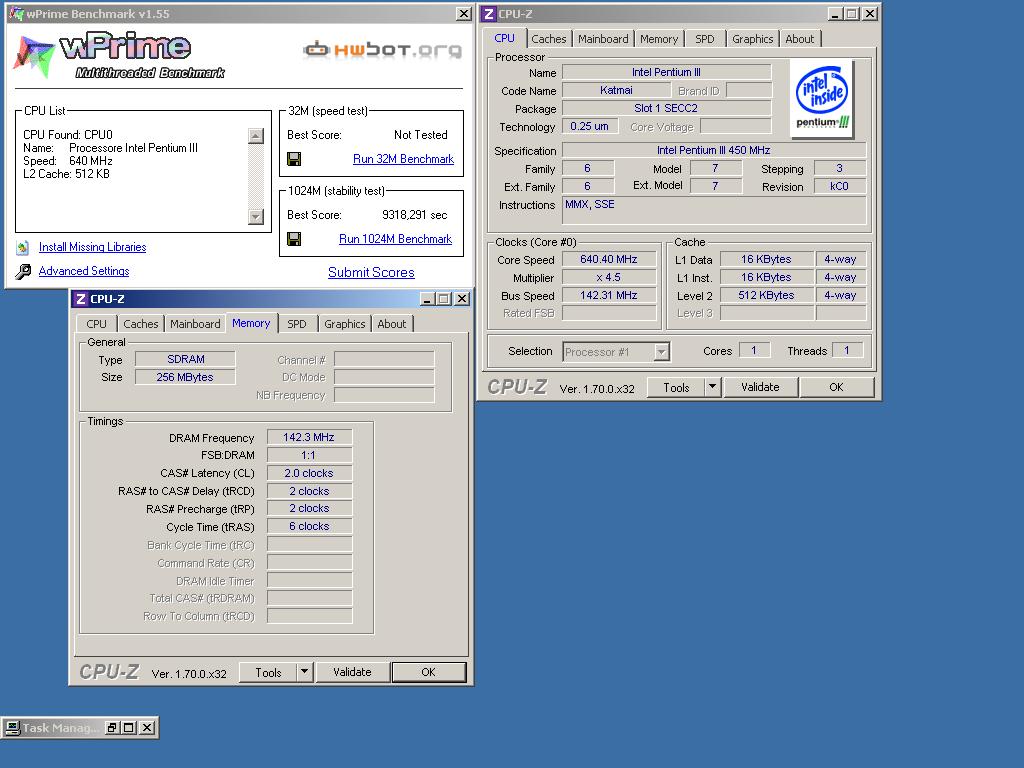Click Install Missing Libraries link
1024x768 pixels.
(92, 247)
